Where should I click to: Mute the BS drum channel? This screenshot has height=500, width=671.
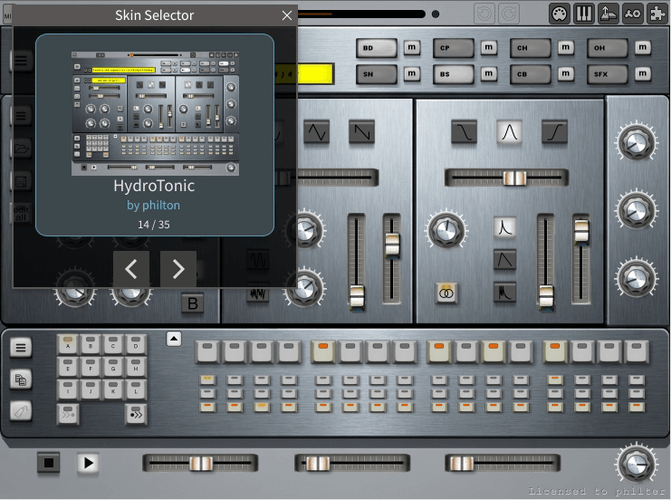pos(489,74)
